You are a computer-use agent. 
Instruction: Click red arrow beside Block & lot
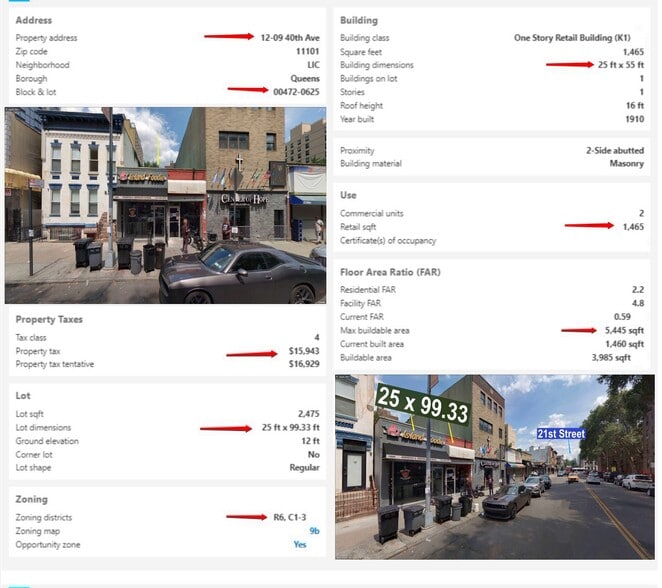(249, 90)
